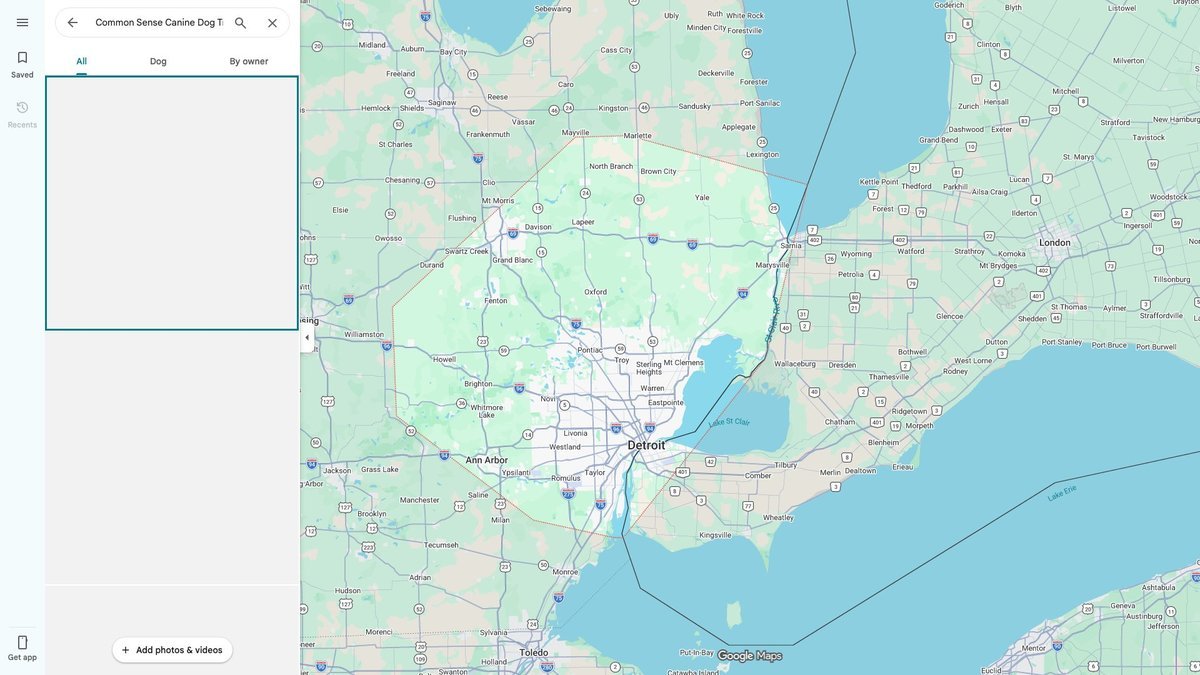This screenshot has width=1200, height=675.
Task: Click the Common Sense Canine search field
Action: click(158, 22)
